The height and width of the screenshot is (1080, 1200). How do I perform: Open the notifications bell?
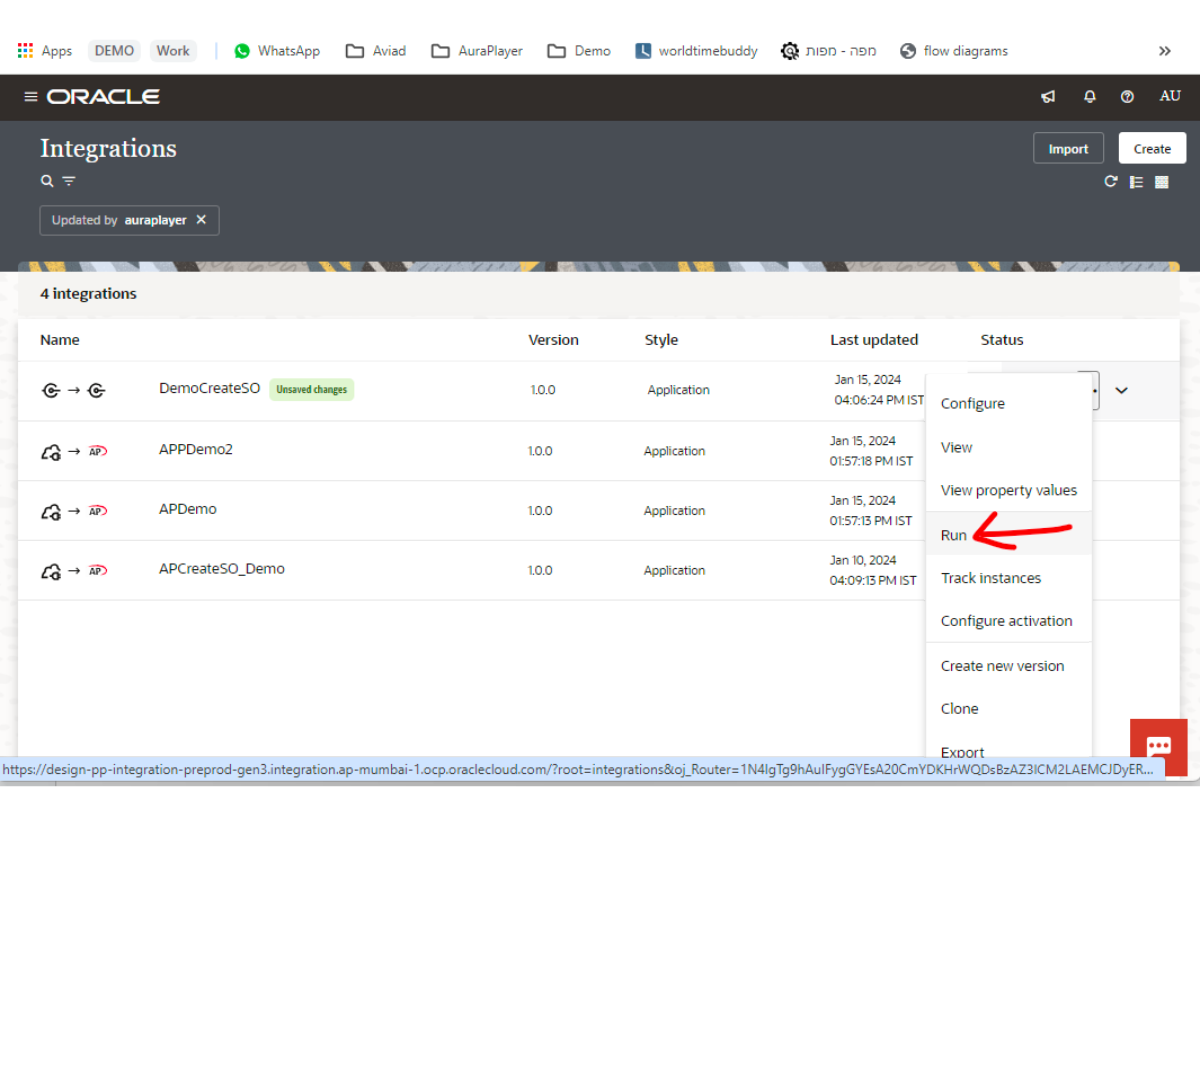coord(1090,97)
